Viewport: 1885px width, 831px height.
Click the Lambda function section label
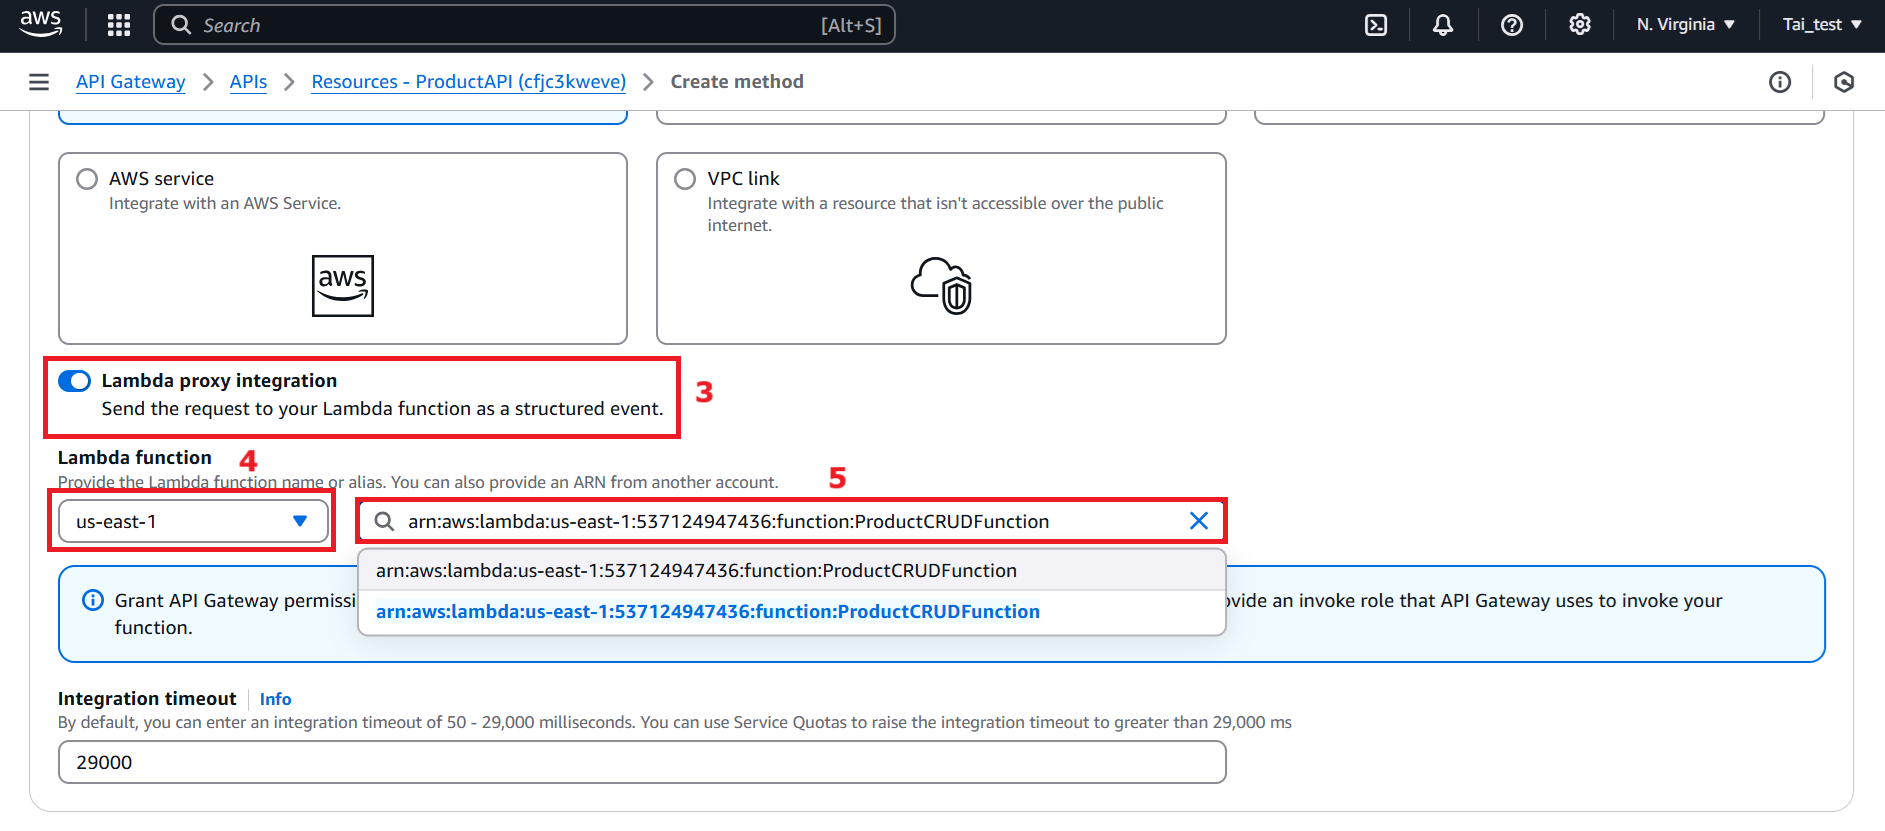[135, 457]
